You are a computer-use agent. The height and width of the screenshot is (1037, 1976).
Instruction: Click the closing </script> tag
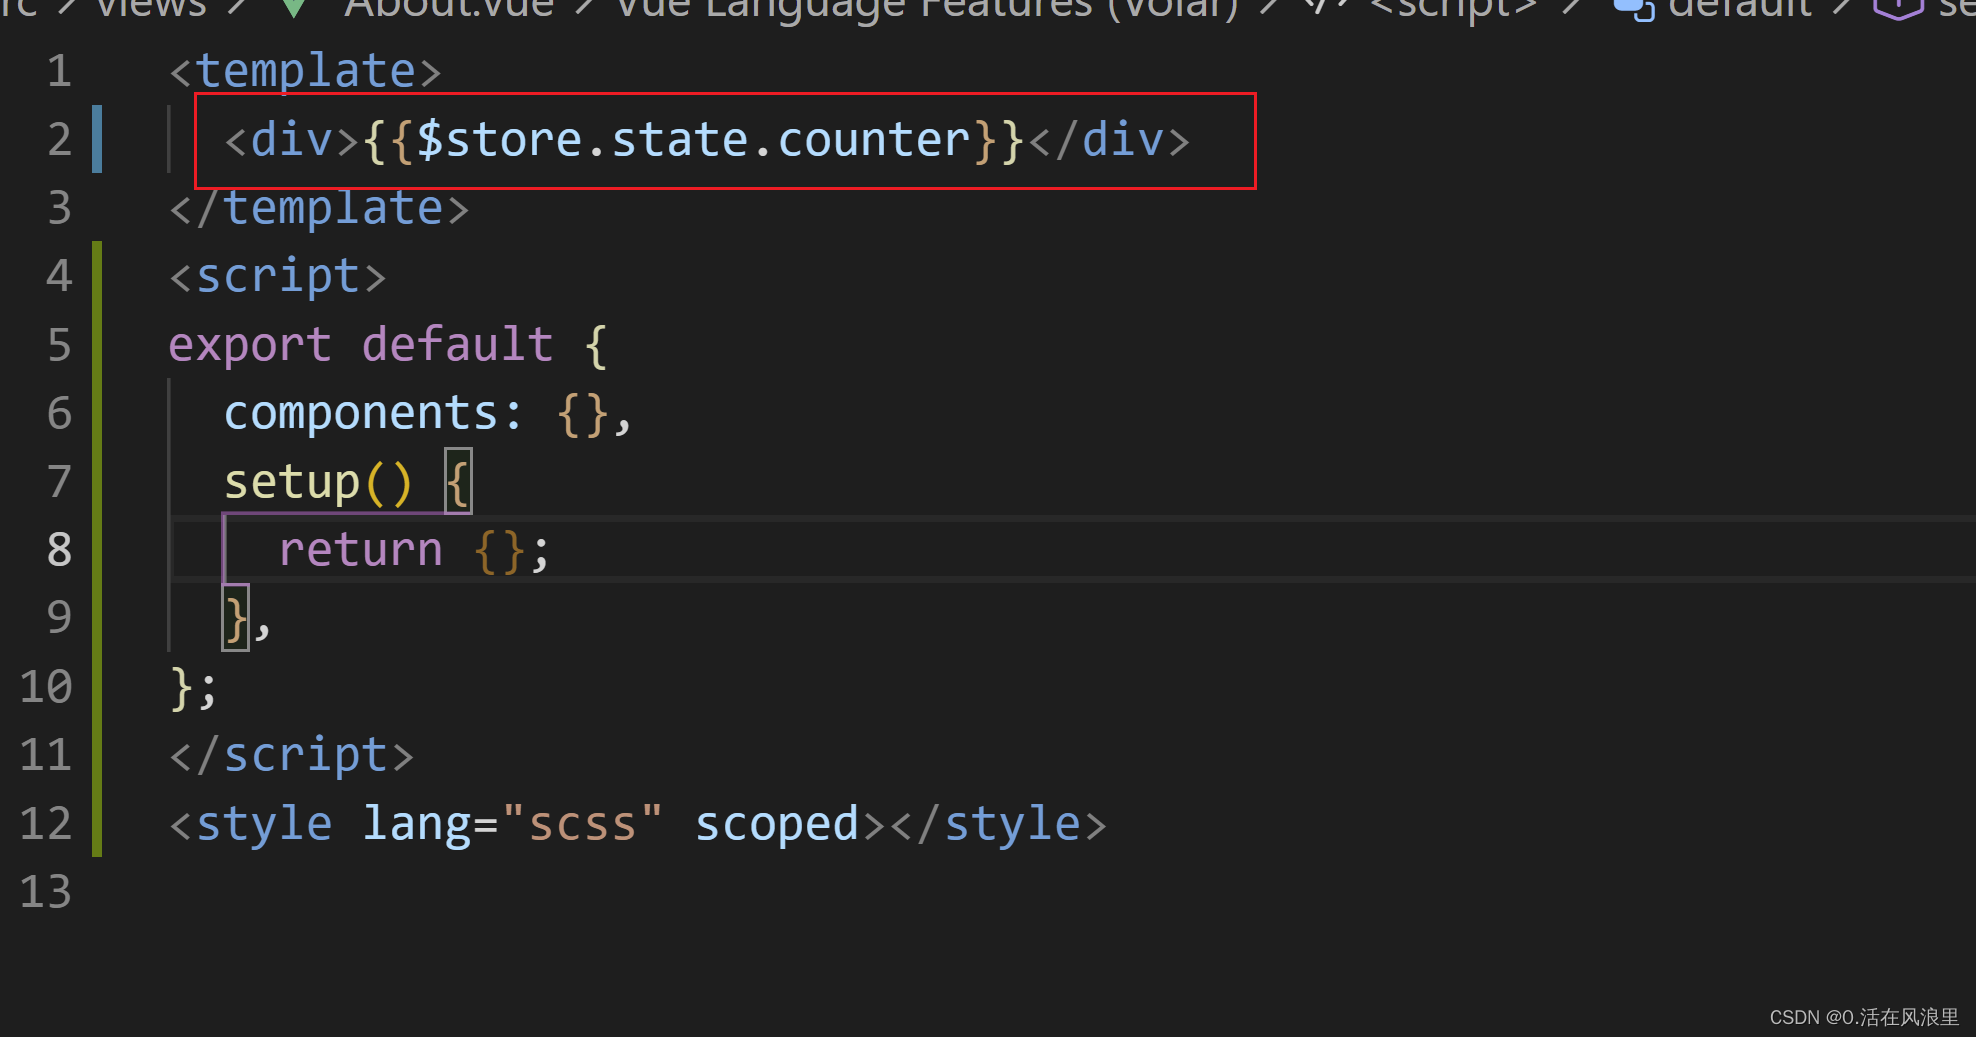click(291, 755)
